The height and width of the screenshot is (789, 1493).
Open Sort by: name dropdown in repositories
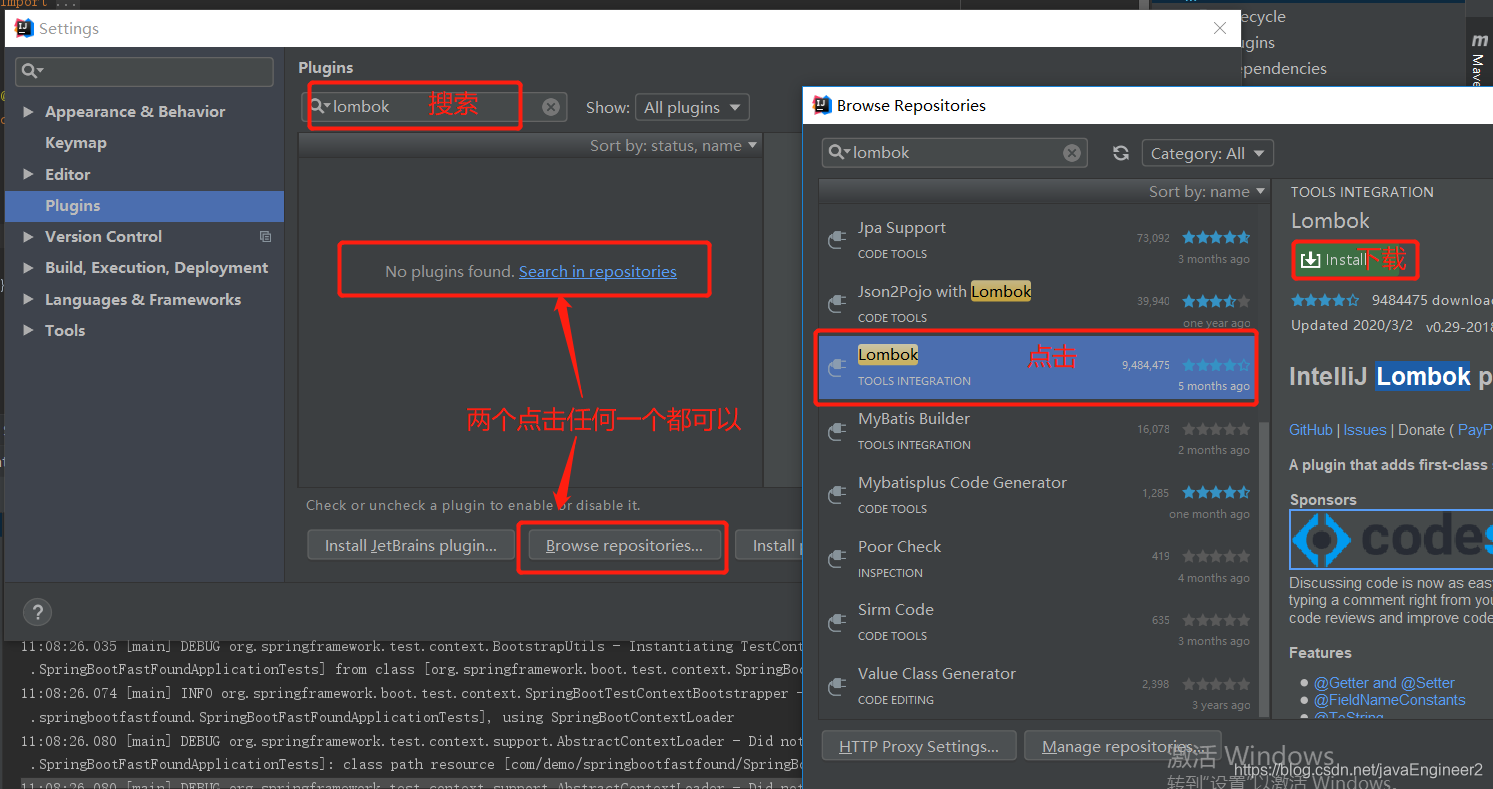click(1206, 192)
